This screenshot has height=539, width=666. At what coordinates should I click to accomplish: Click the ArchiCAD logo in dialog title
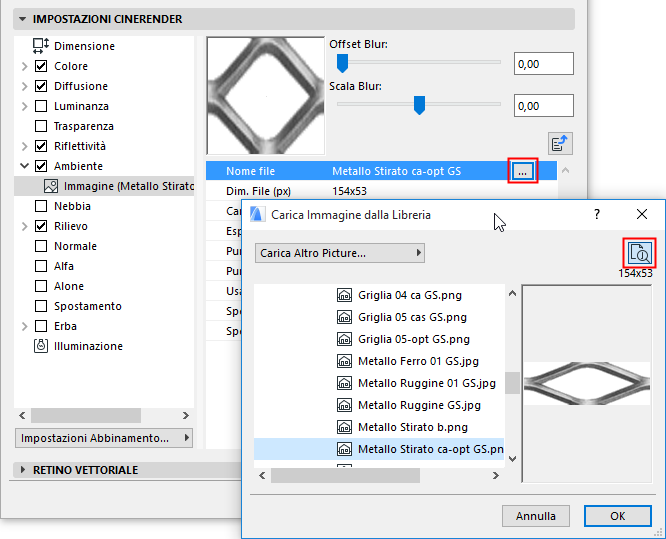[257, 214]
